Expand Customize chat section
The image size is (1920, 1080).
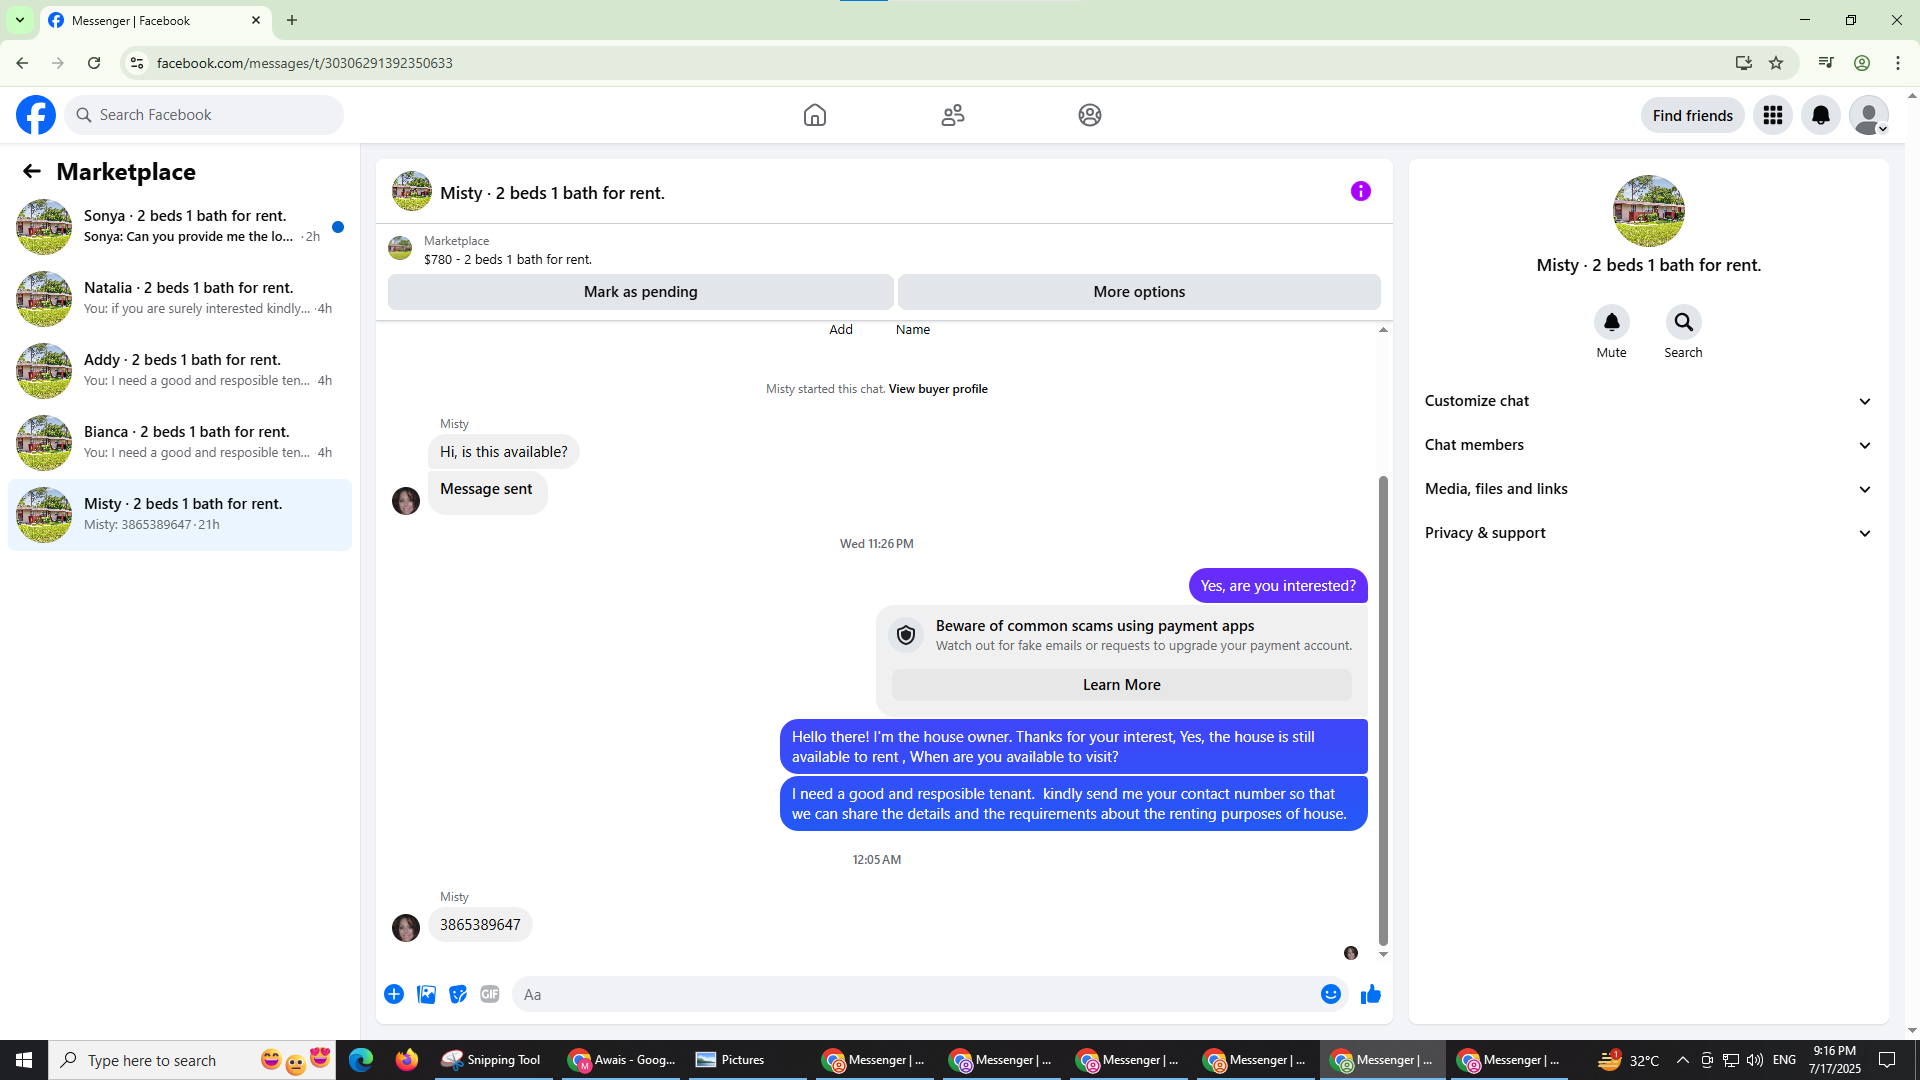pyautogui.click(x=1648, y=401)
